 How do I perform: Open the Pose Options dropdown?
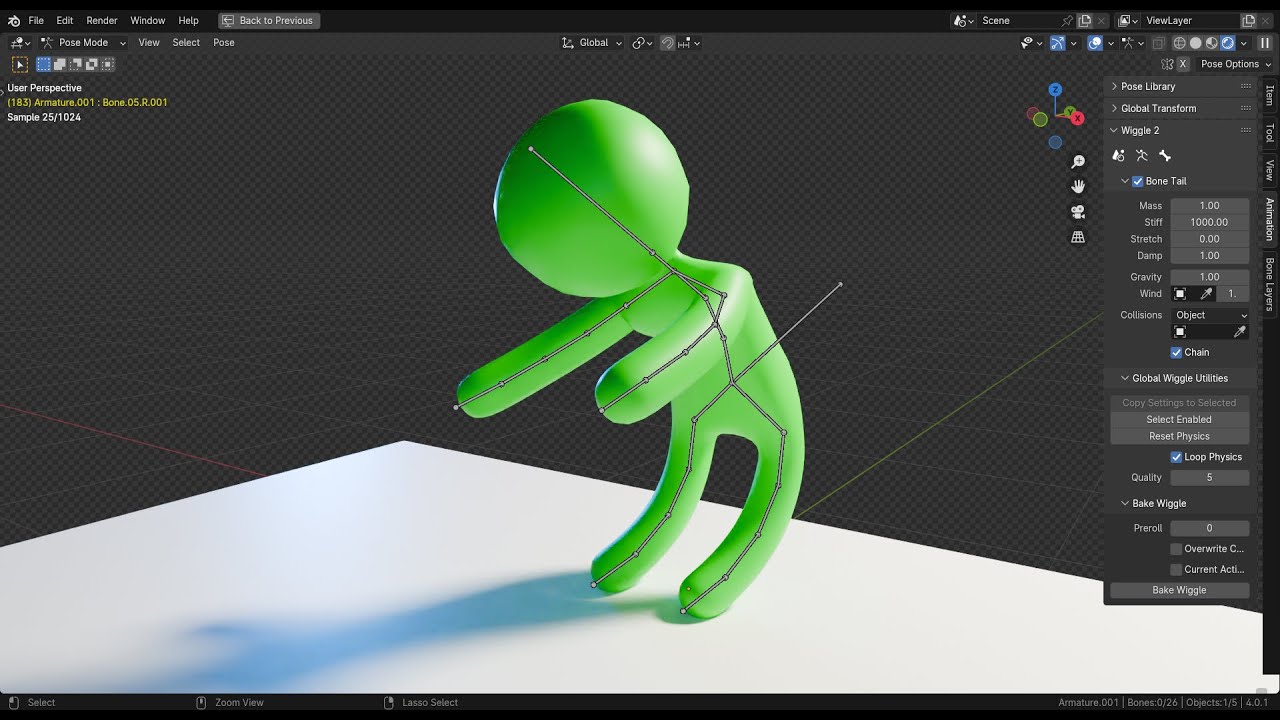click(1235, 64)
